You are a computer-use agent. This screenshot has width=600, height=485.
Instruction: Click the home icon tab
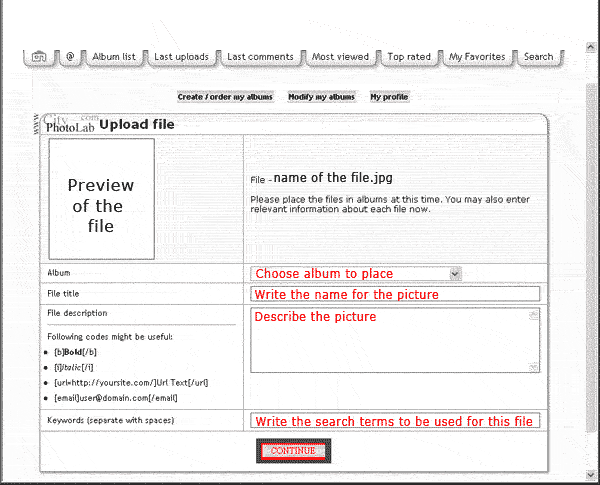38,57
